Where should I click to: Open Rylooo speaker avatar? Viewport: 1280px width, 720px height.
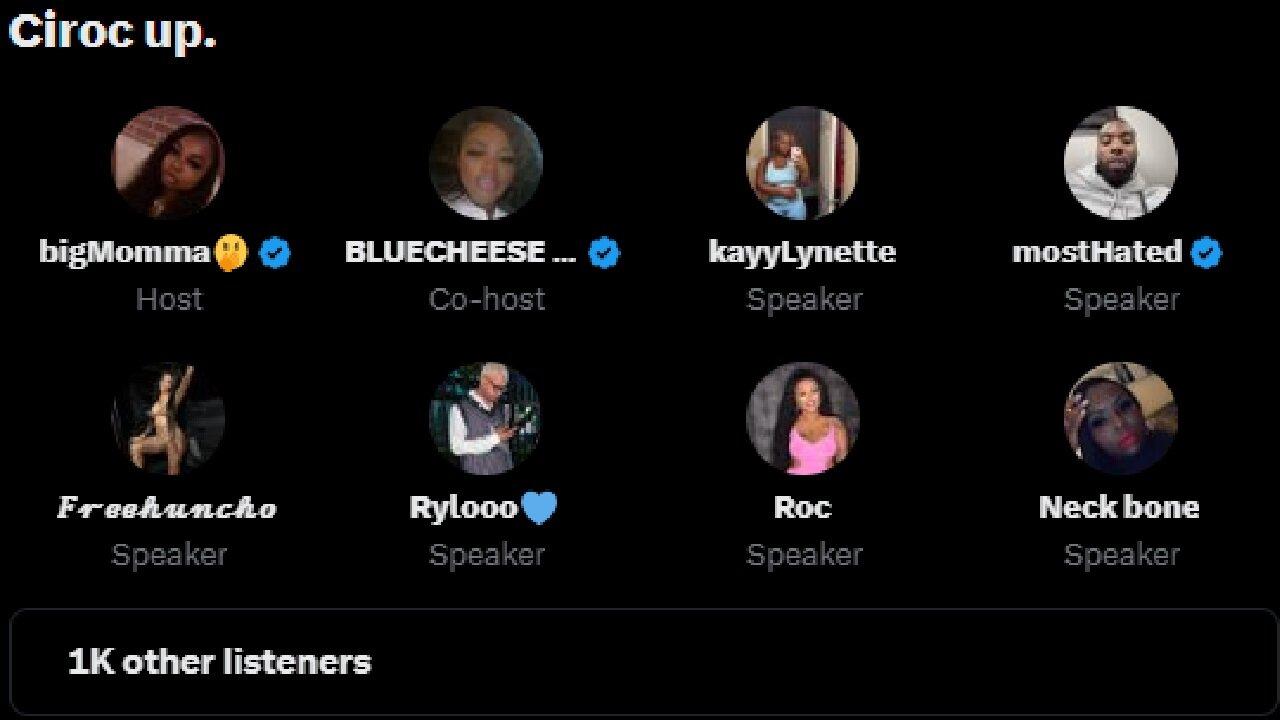(485, 418)
